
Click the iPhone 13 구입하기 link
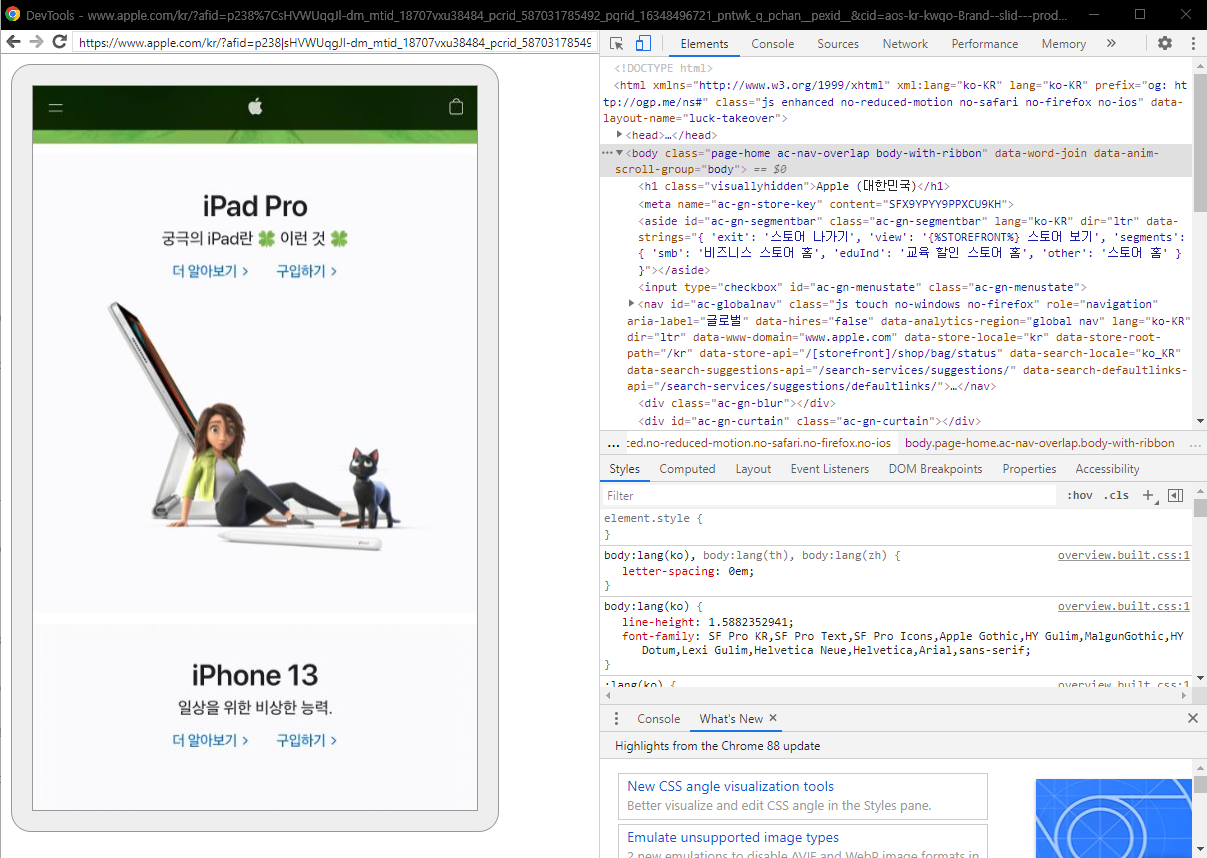pos(306,740)
